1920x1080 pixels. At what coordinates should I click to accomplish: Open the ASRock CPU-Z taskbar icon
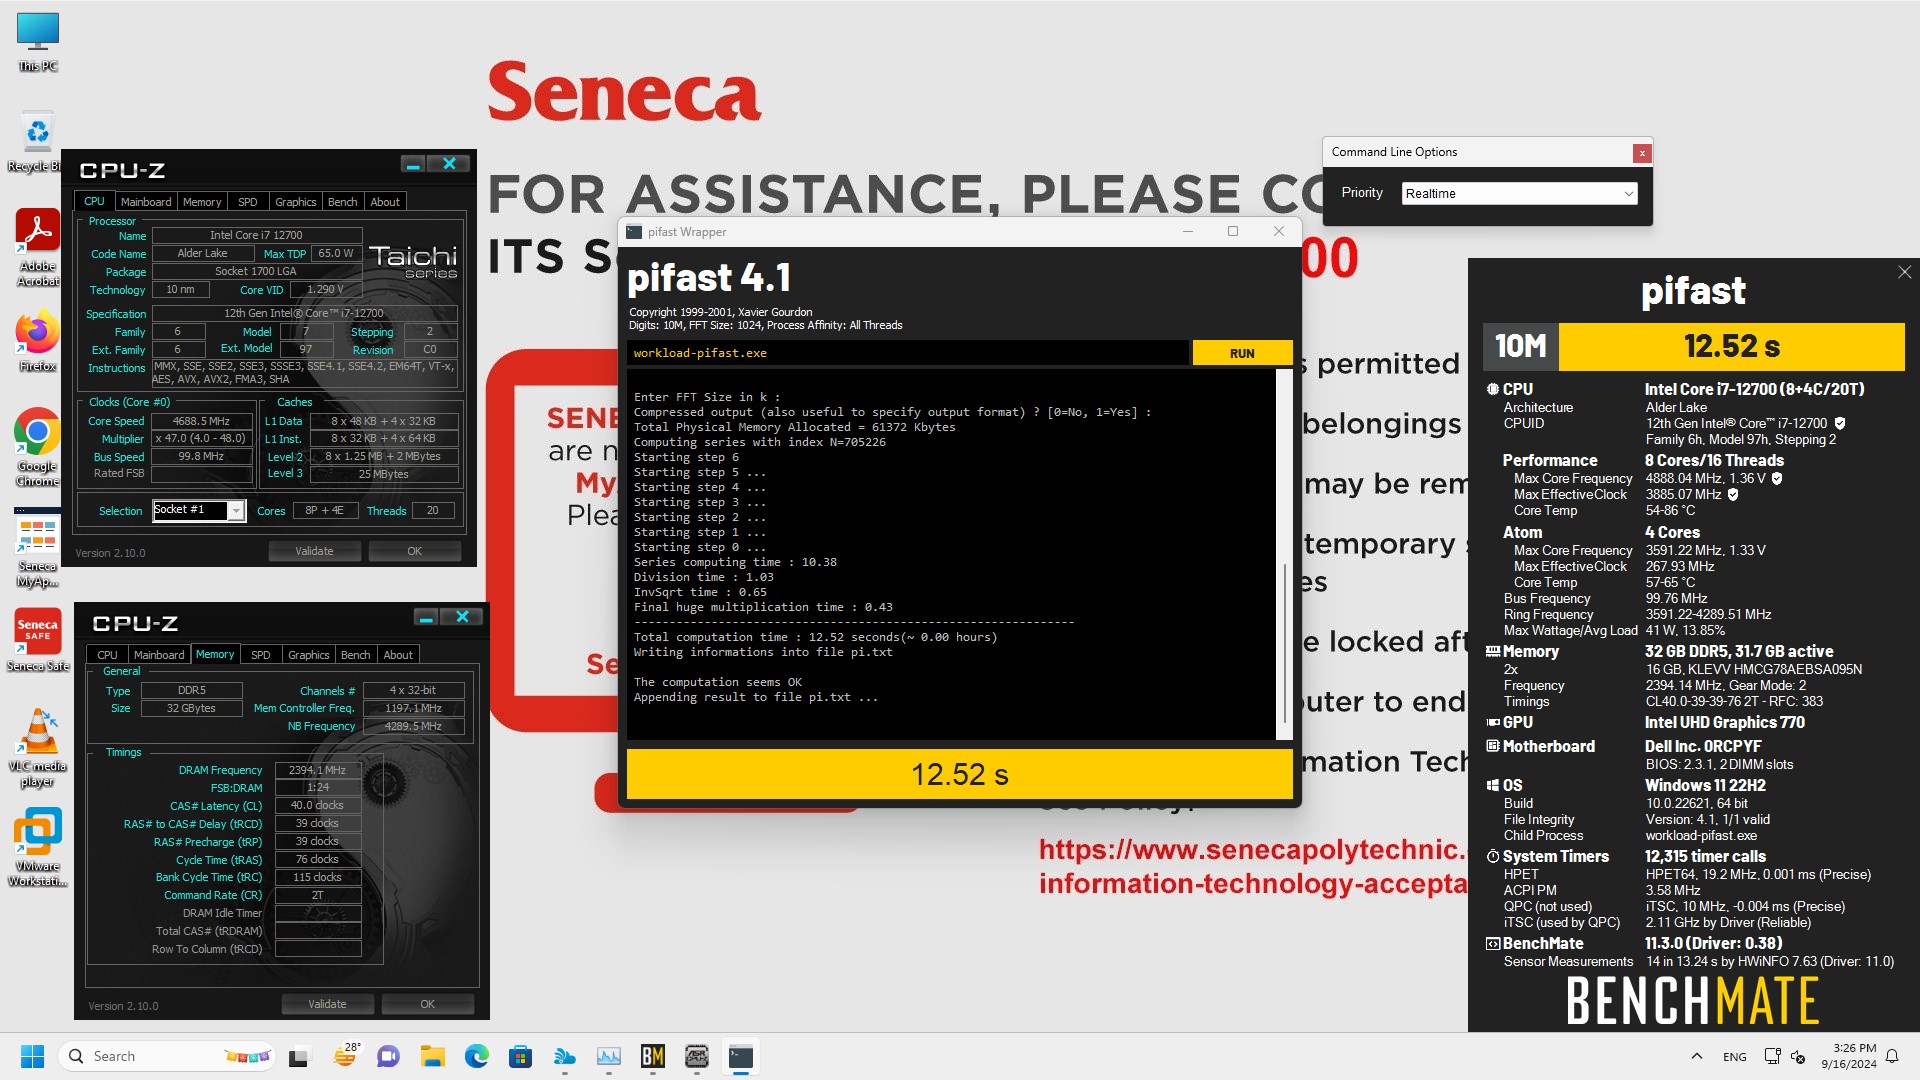coord(697,1056)
